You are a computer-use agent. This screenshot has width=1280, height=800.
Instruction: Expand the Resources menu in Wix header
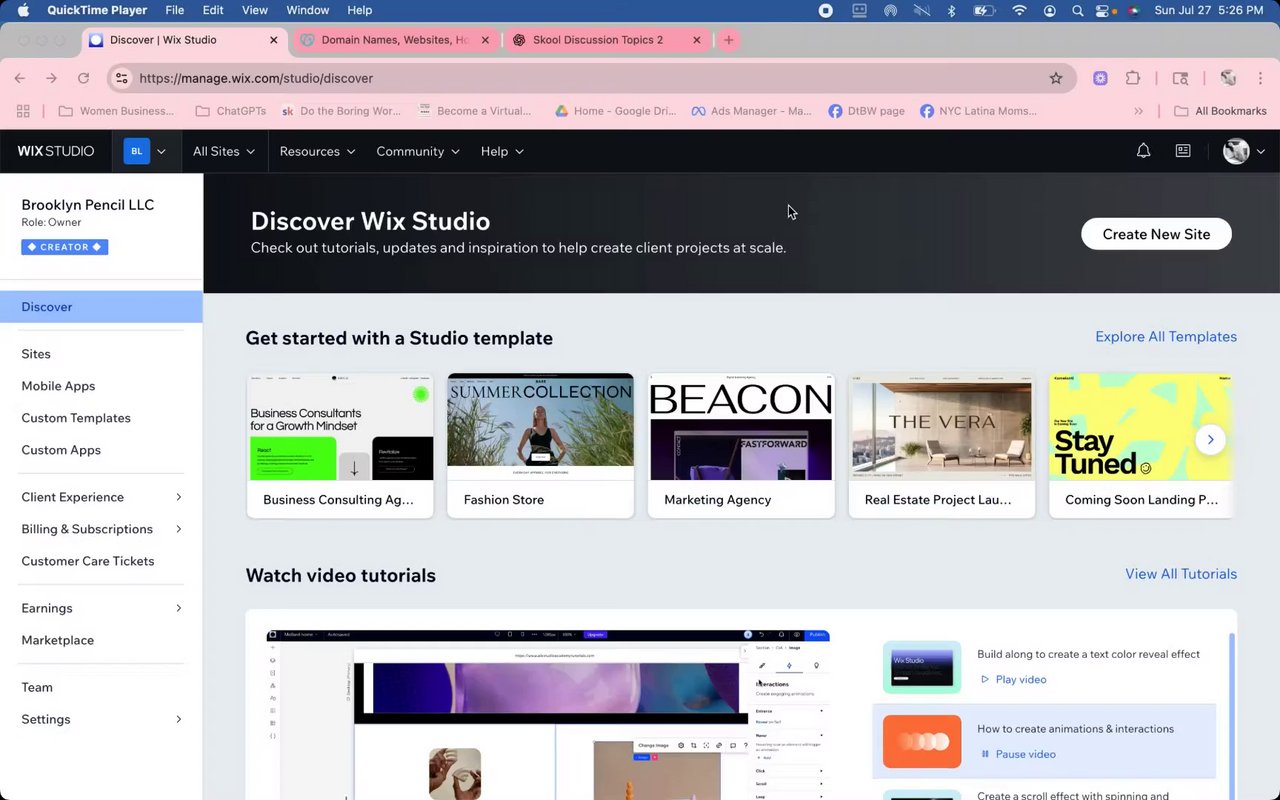[318, 151]
